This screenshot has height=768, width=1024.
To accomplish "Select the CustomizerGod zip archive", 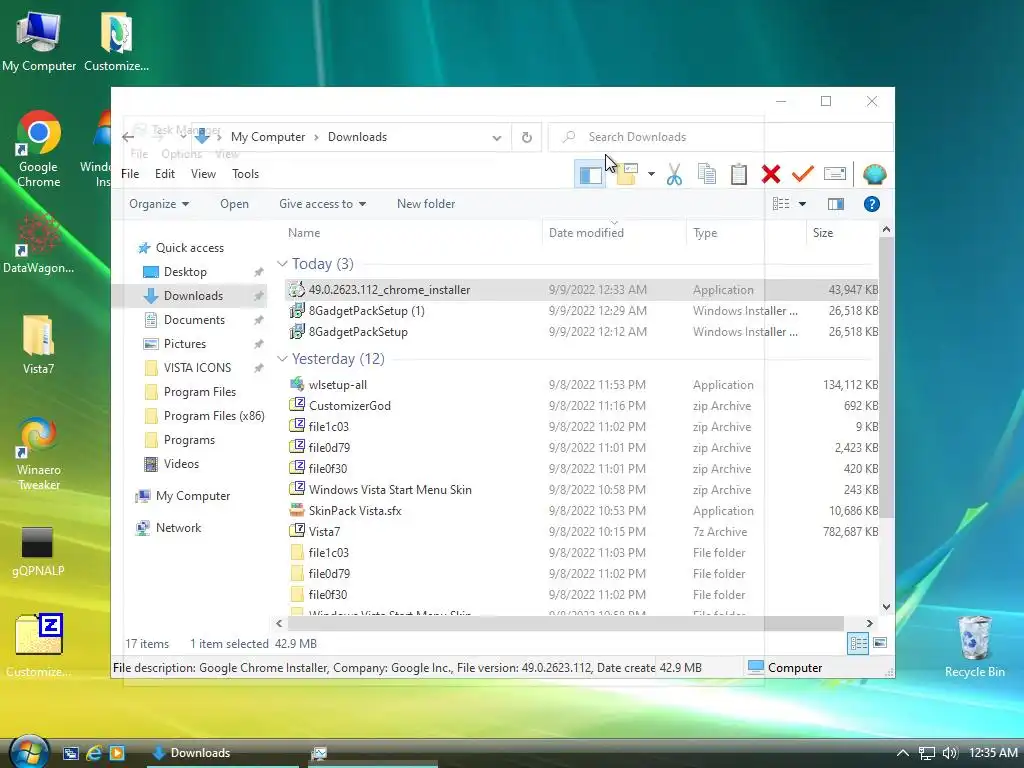I will click(349, 406).
